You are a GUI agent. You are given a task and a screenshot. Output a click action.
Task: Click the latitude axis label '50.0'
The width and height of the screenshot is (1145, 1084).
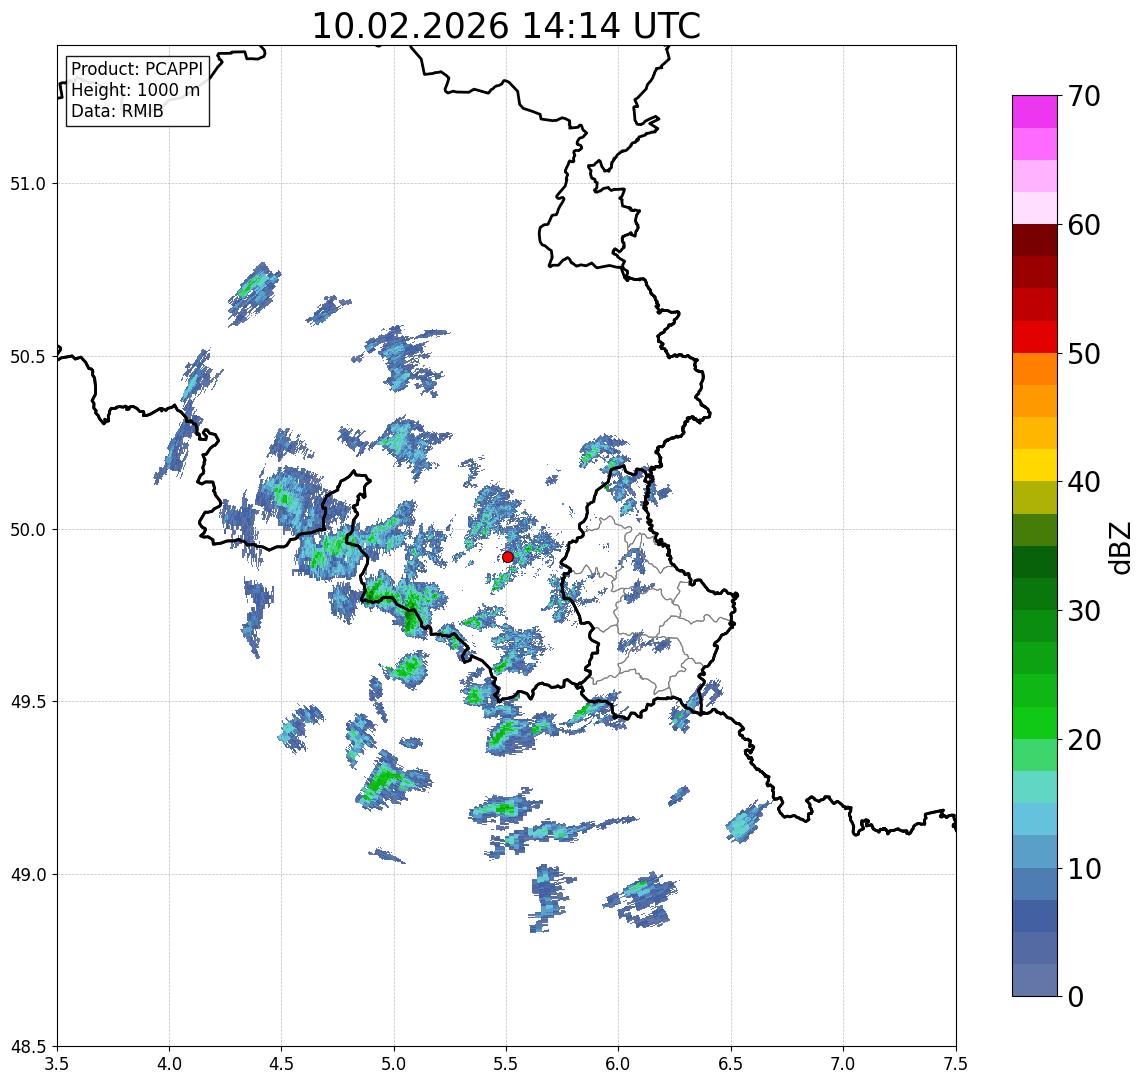(x=28, y=530)
